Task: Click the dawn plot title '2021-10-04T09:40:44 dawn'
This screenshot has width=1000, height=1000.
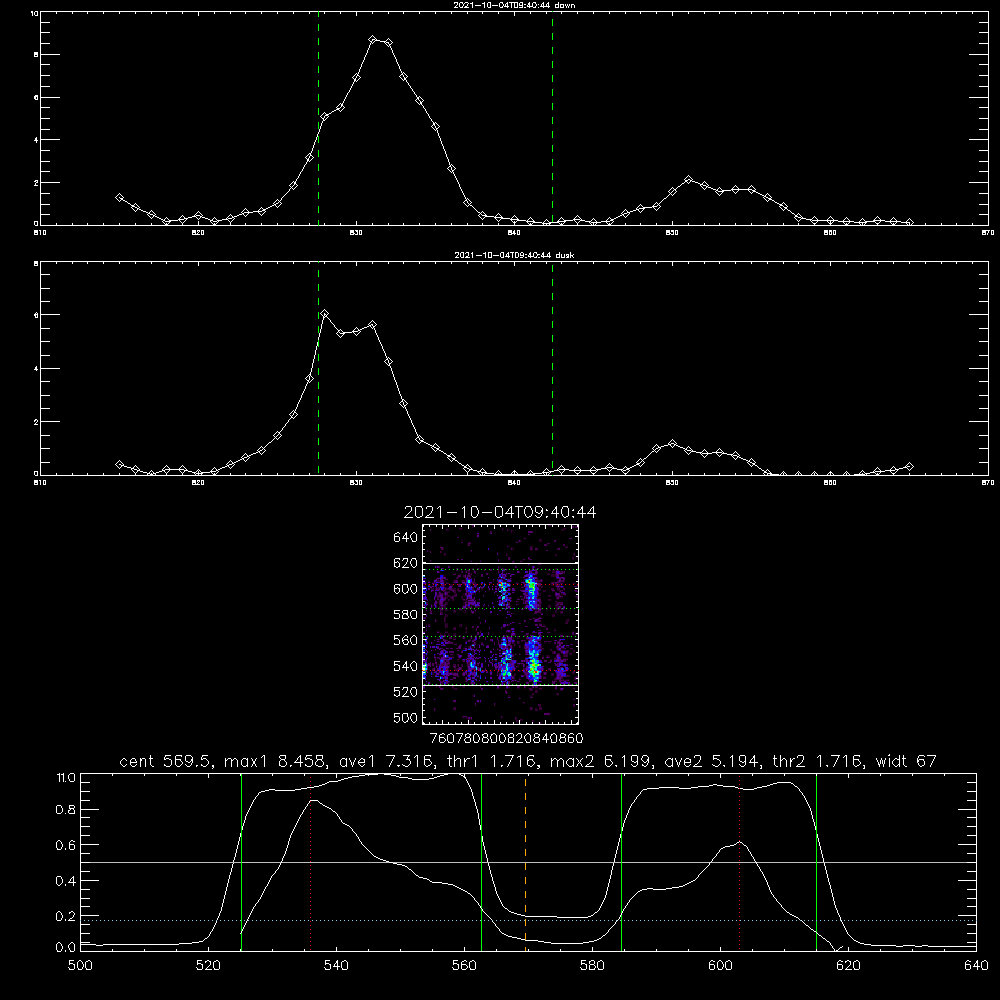Action: 514,5
